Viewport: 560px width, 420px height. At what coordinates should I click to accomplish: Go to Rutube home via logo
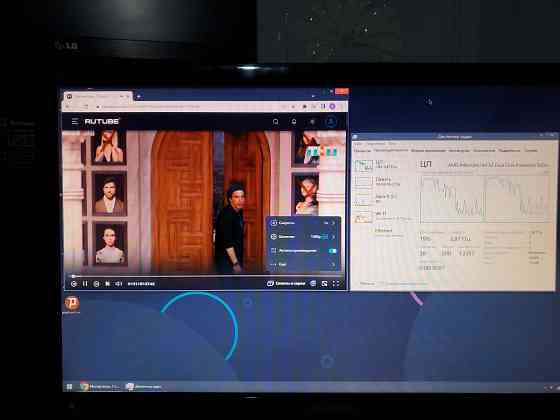(102, 121)
